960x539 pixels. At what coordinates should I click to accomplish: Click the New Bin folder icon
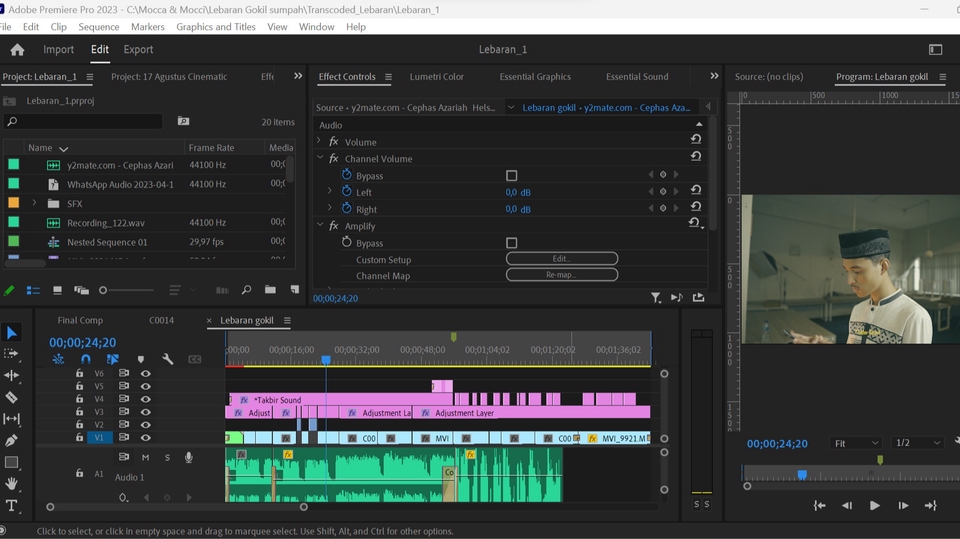pyautogui.click(x=270, y=290)
